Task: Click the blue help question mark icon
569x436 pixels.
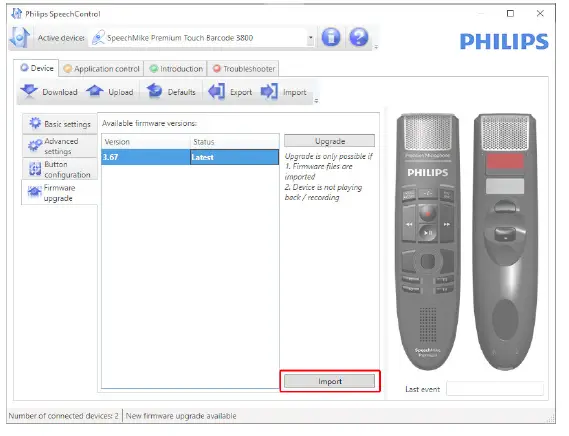Action: click(x=359, y=37)
